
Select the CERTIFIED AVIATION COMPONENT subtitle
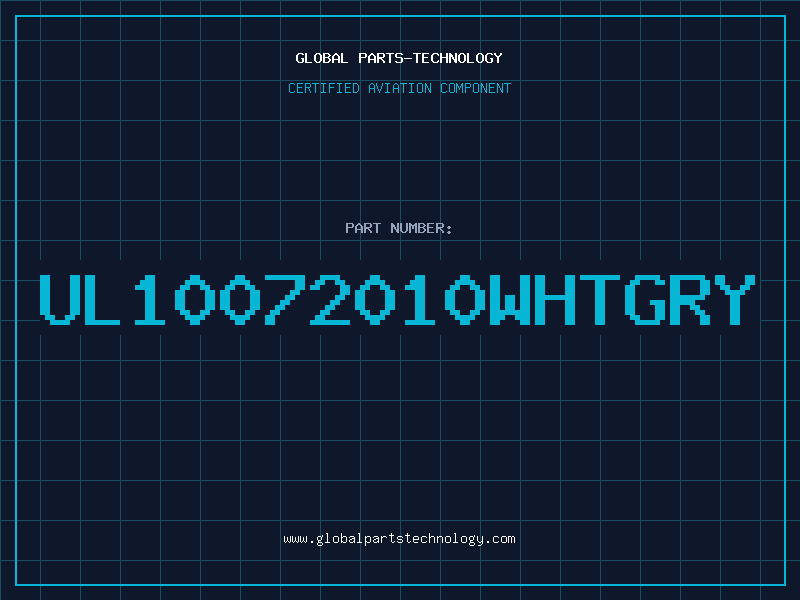399,88
